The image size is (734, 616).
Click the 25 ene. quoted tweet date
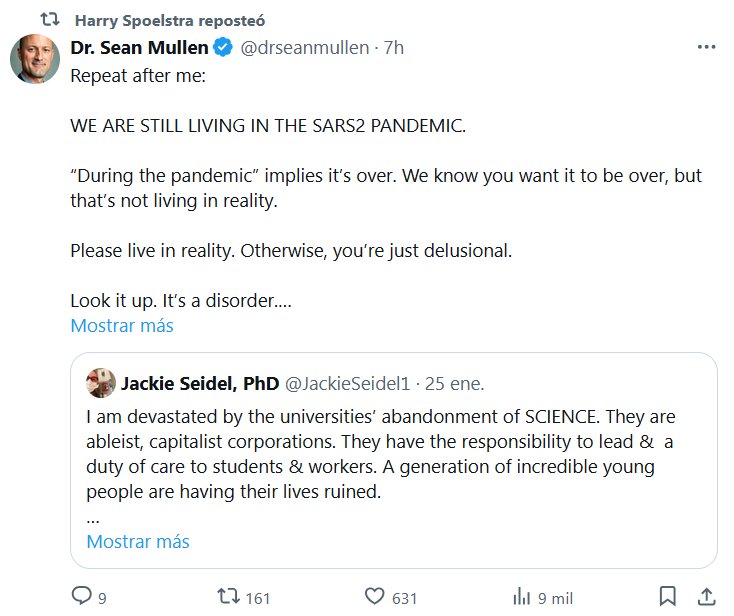pos(455,383)
